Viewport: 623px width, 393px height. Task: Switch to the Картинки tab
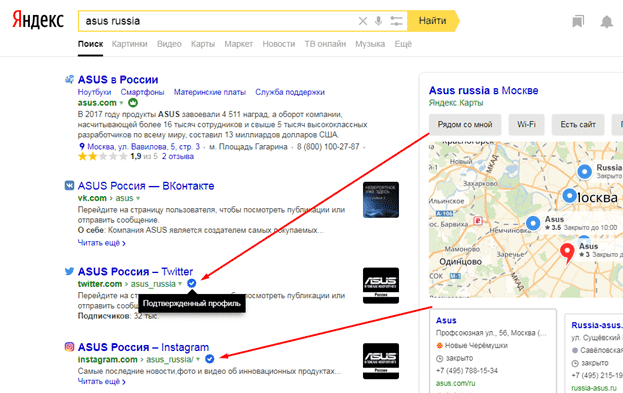pos(130,44)
